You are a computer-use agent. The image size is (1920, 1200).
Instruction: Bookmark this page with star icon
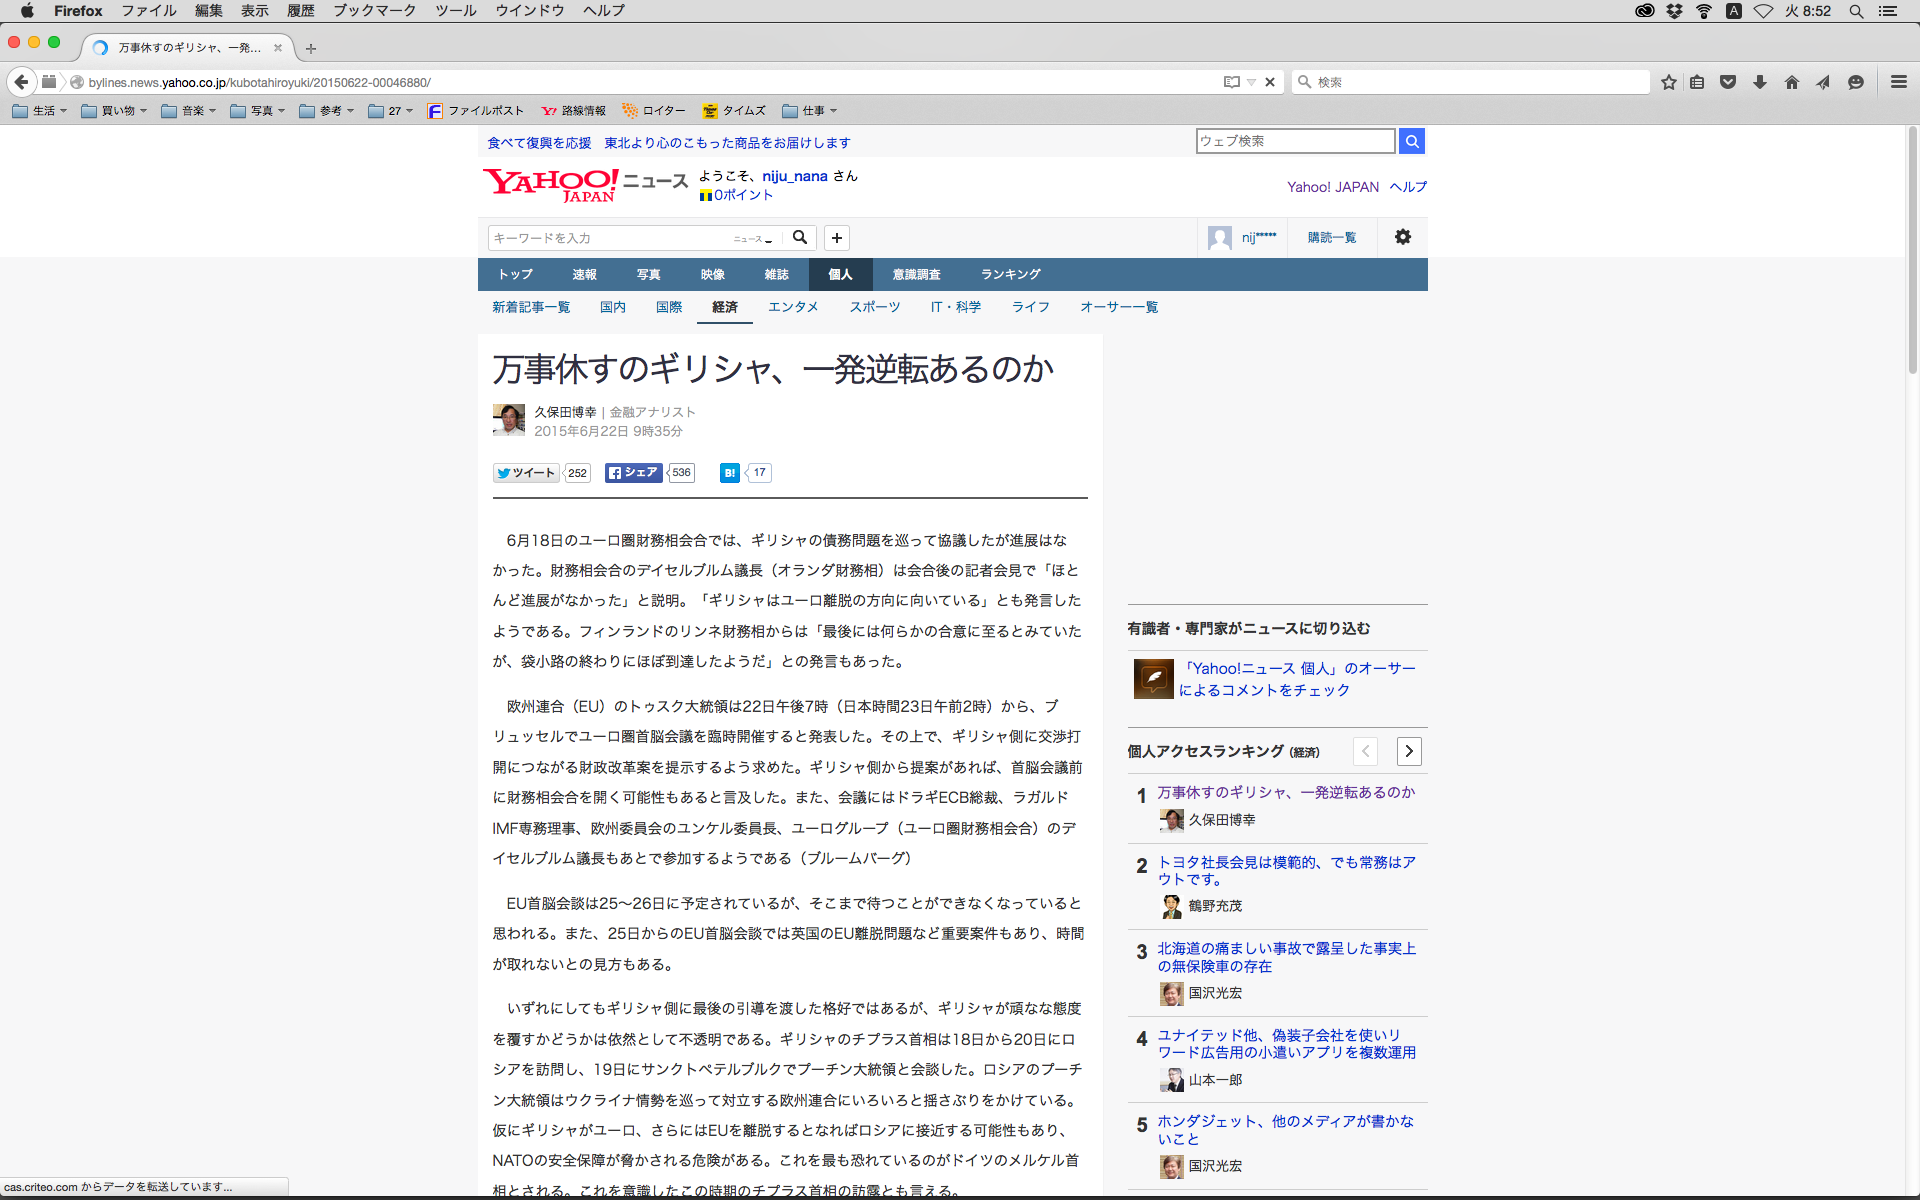point(1668,82)
